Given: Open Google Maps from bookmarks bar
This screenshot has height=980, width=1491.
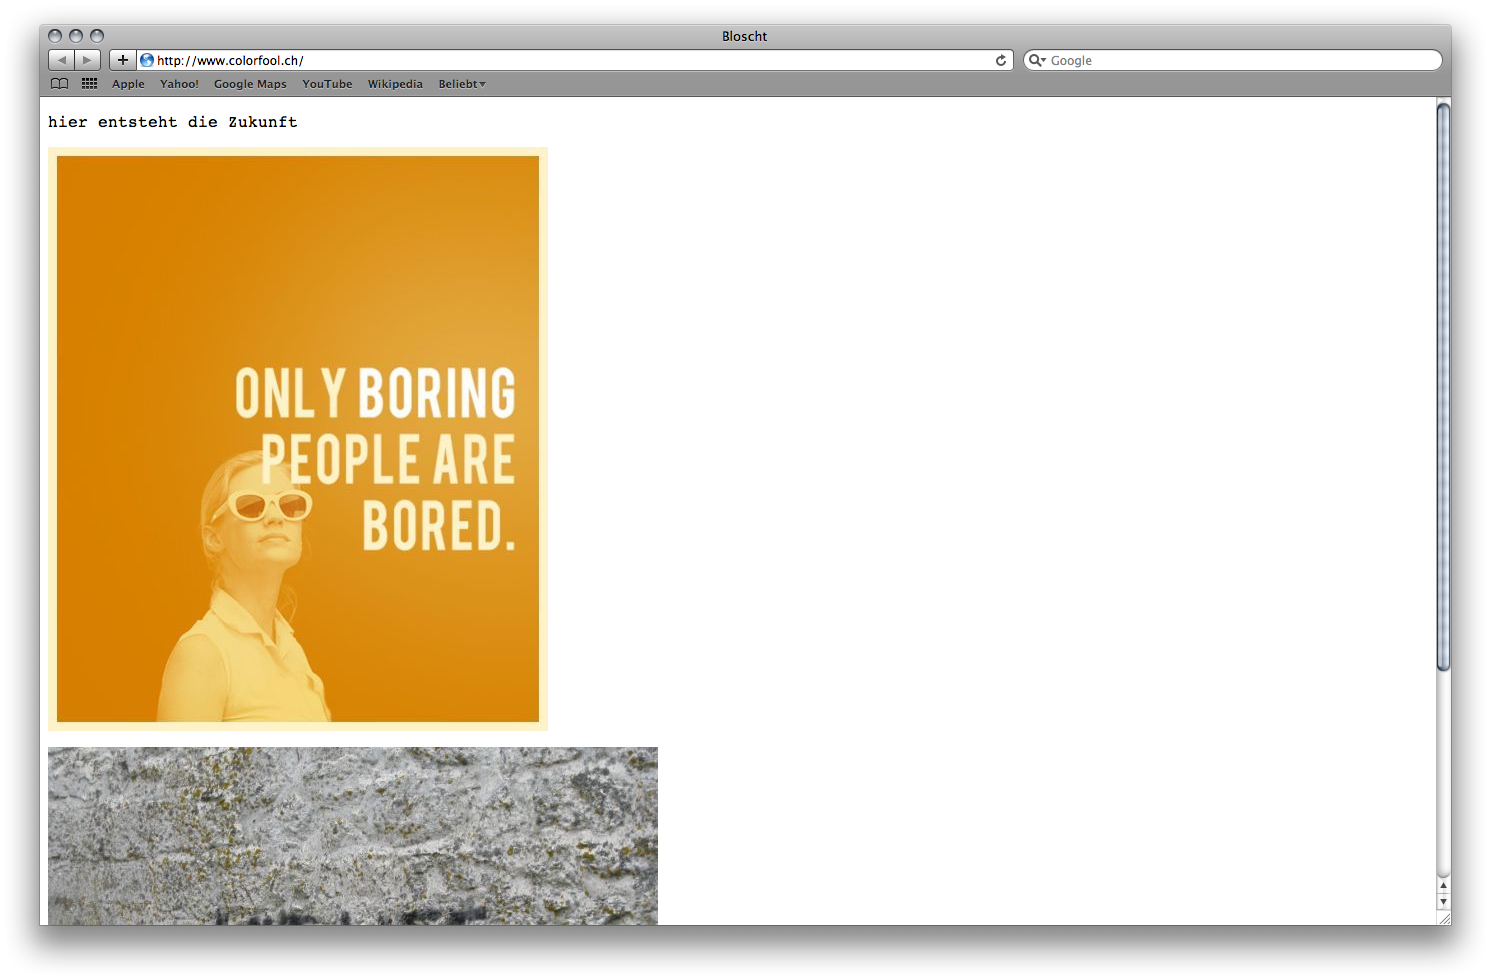Looking at the screenshot, I should click(250, 84).
